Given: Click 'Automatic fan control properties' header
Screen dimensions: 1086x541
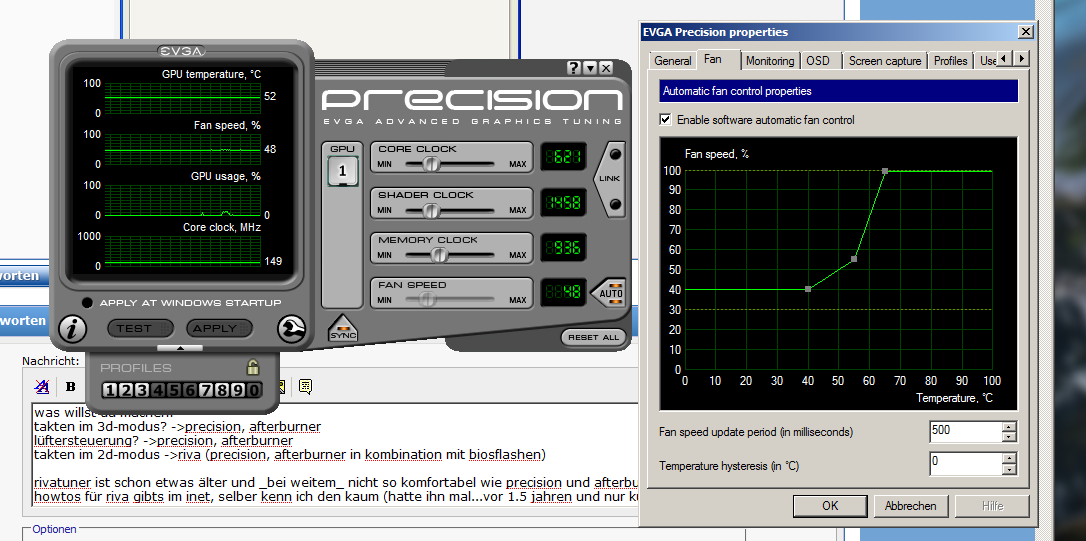Looking at the screenshot, I should click(x=839, y=91).
